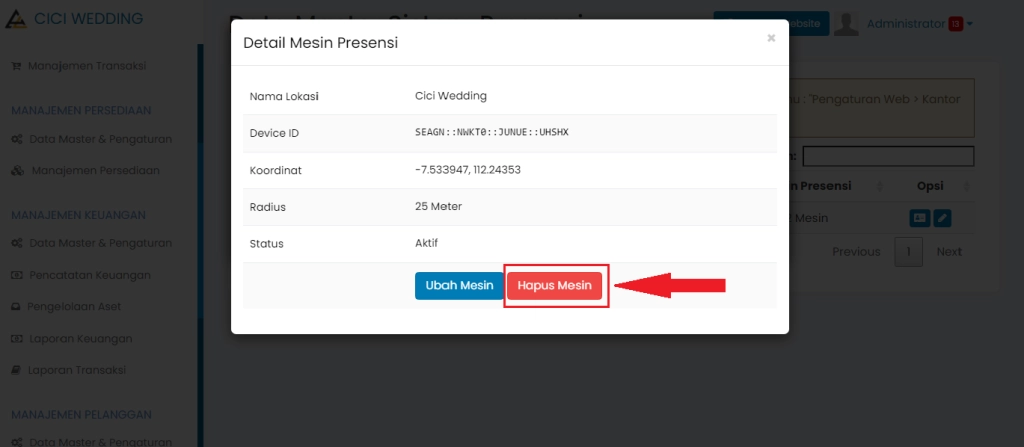Click the Laporan Keuangan sidebar icon

tap(17, 339)
